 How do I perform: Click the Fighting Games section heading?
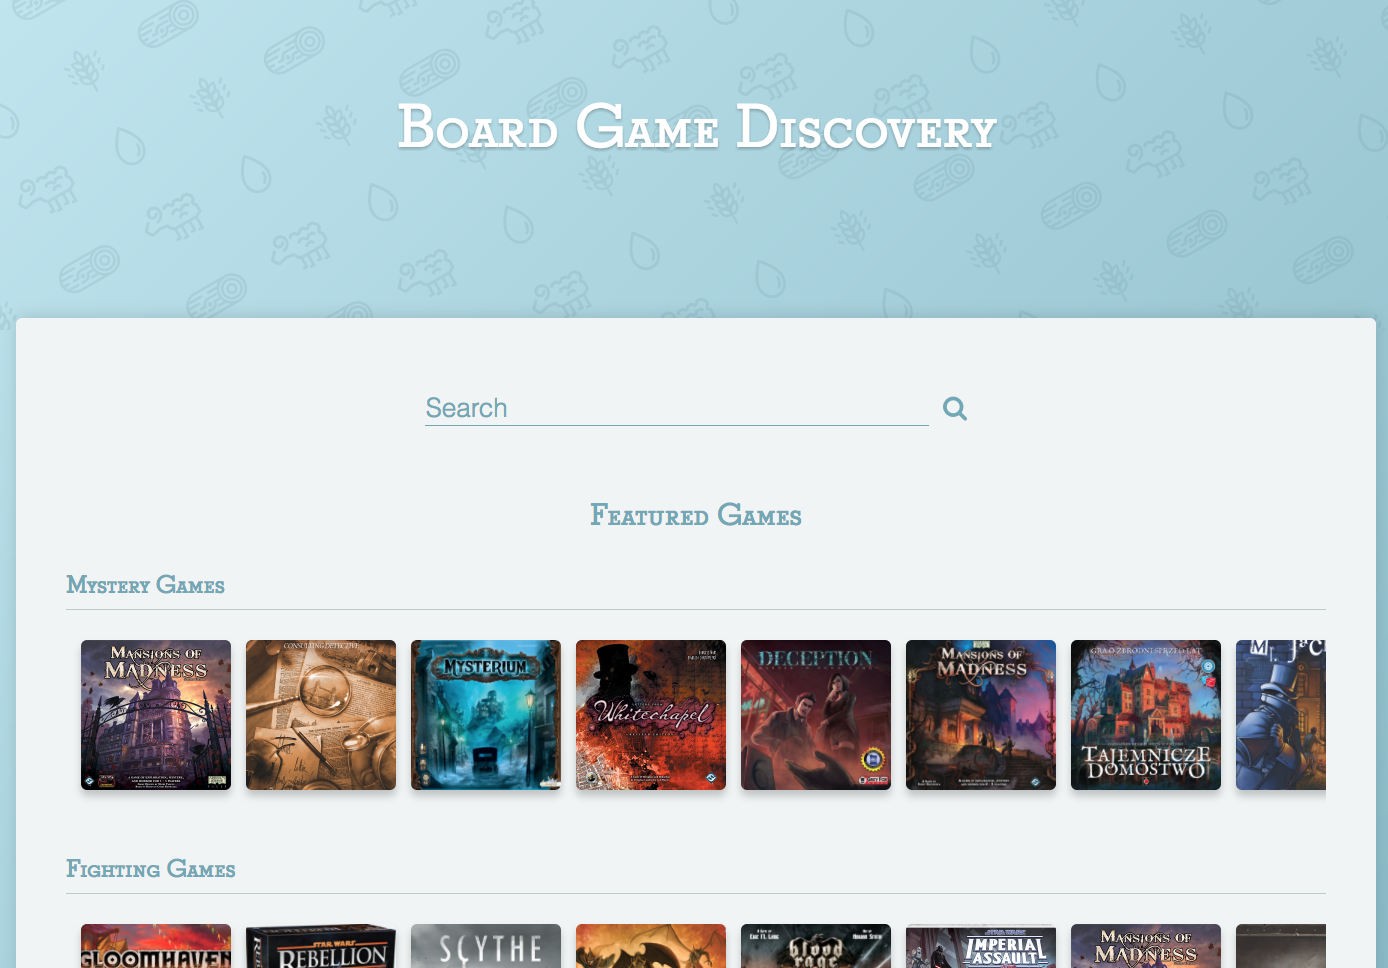tap(150, 869)
